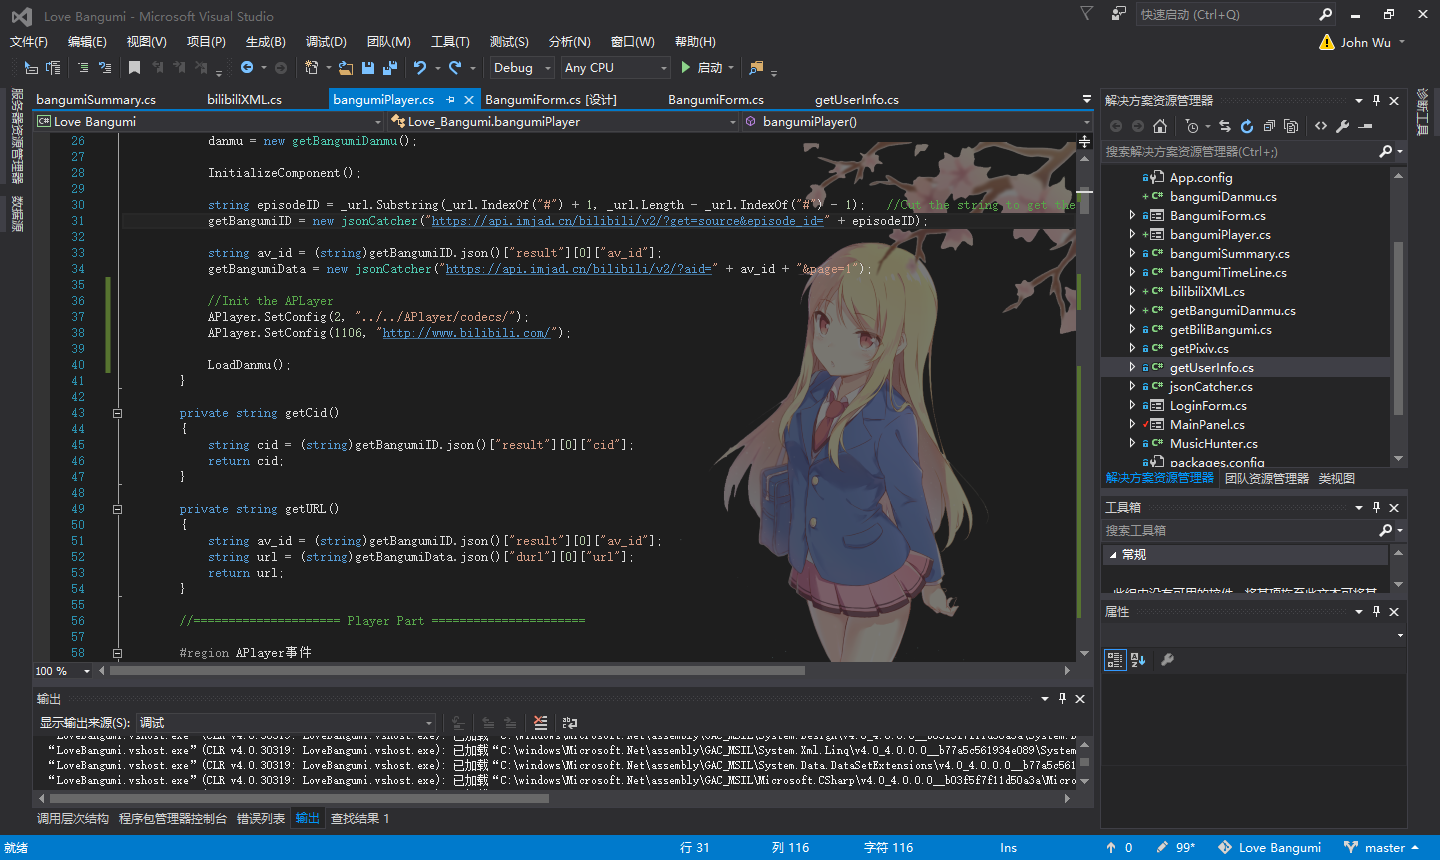Expand the MainPanel.cs tree node

click(1132, 425)
